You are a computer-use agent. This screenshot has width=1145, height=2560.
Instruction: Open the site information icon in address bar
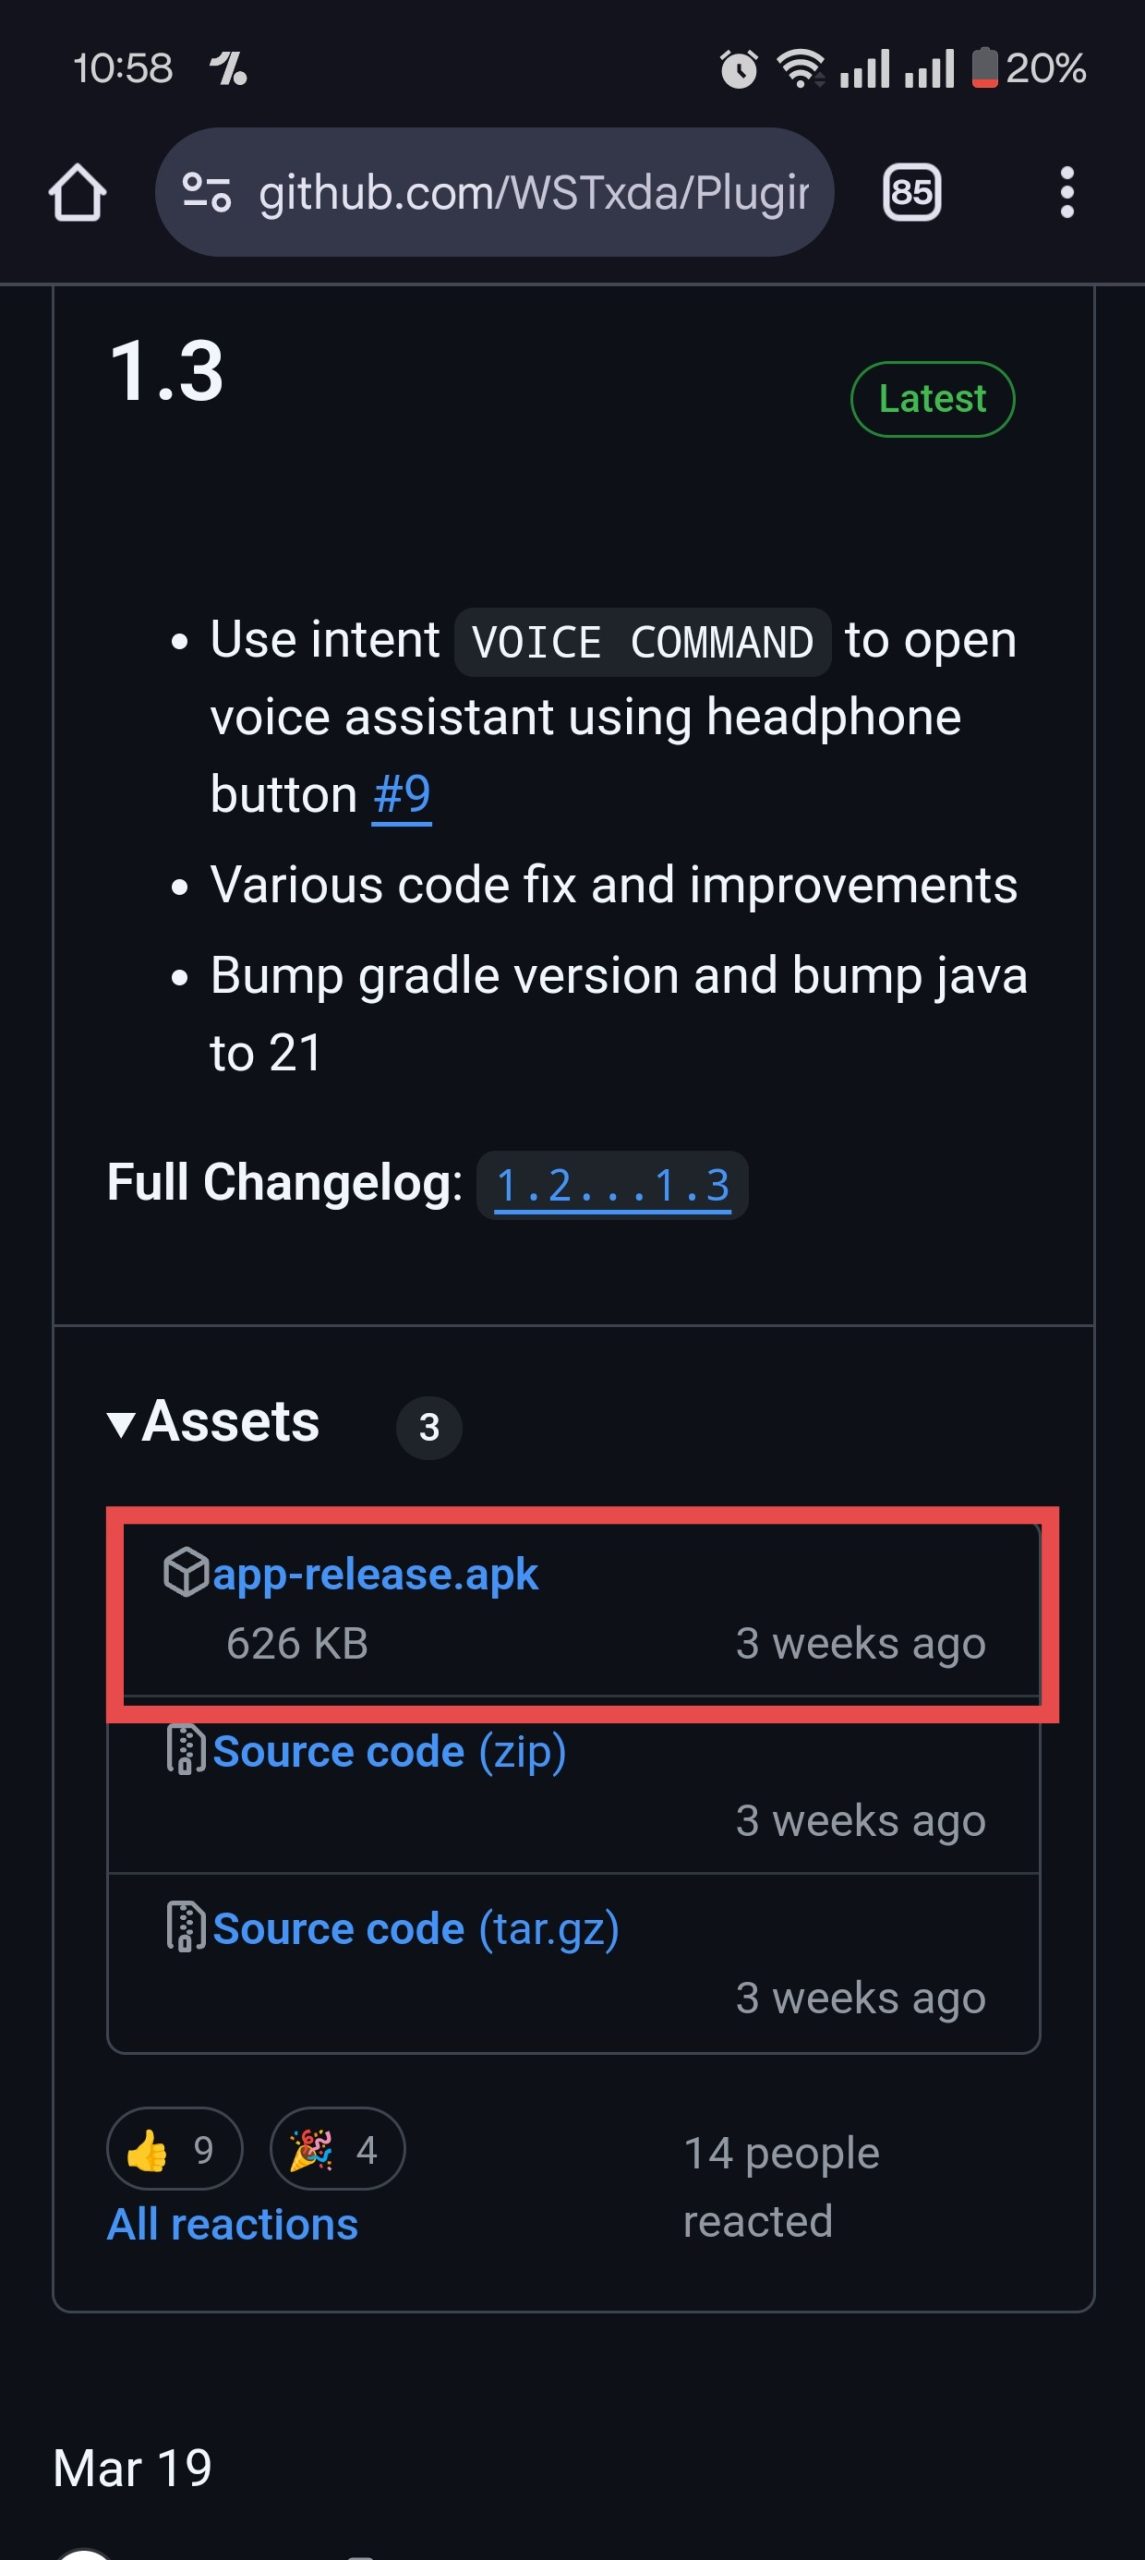tap(207, 192)
